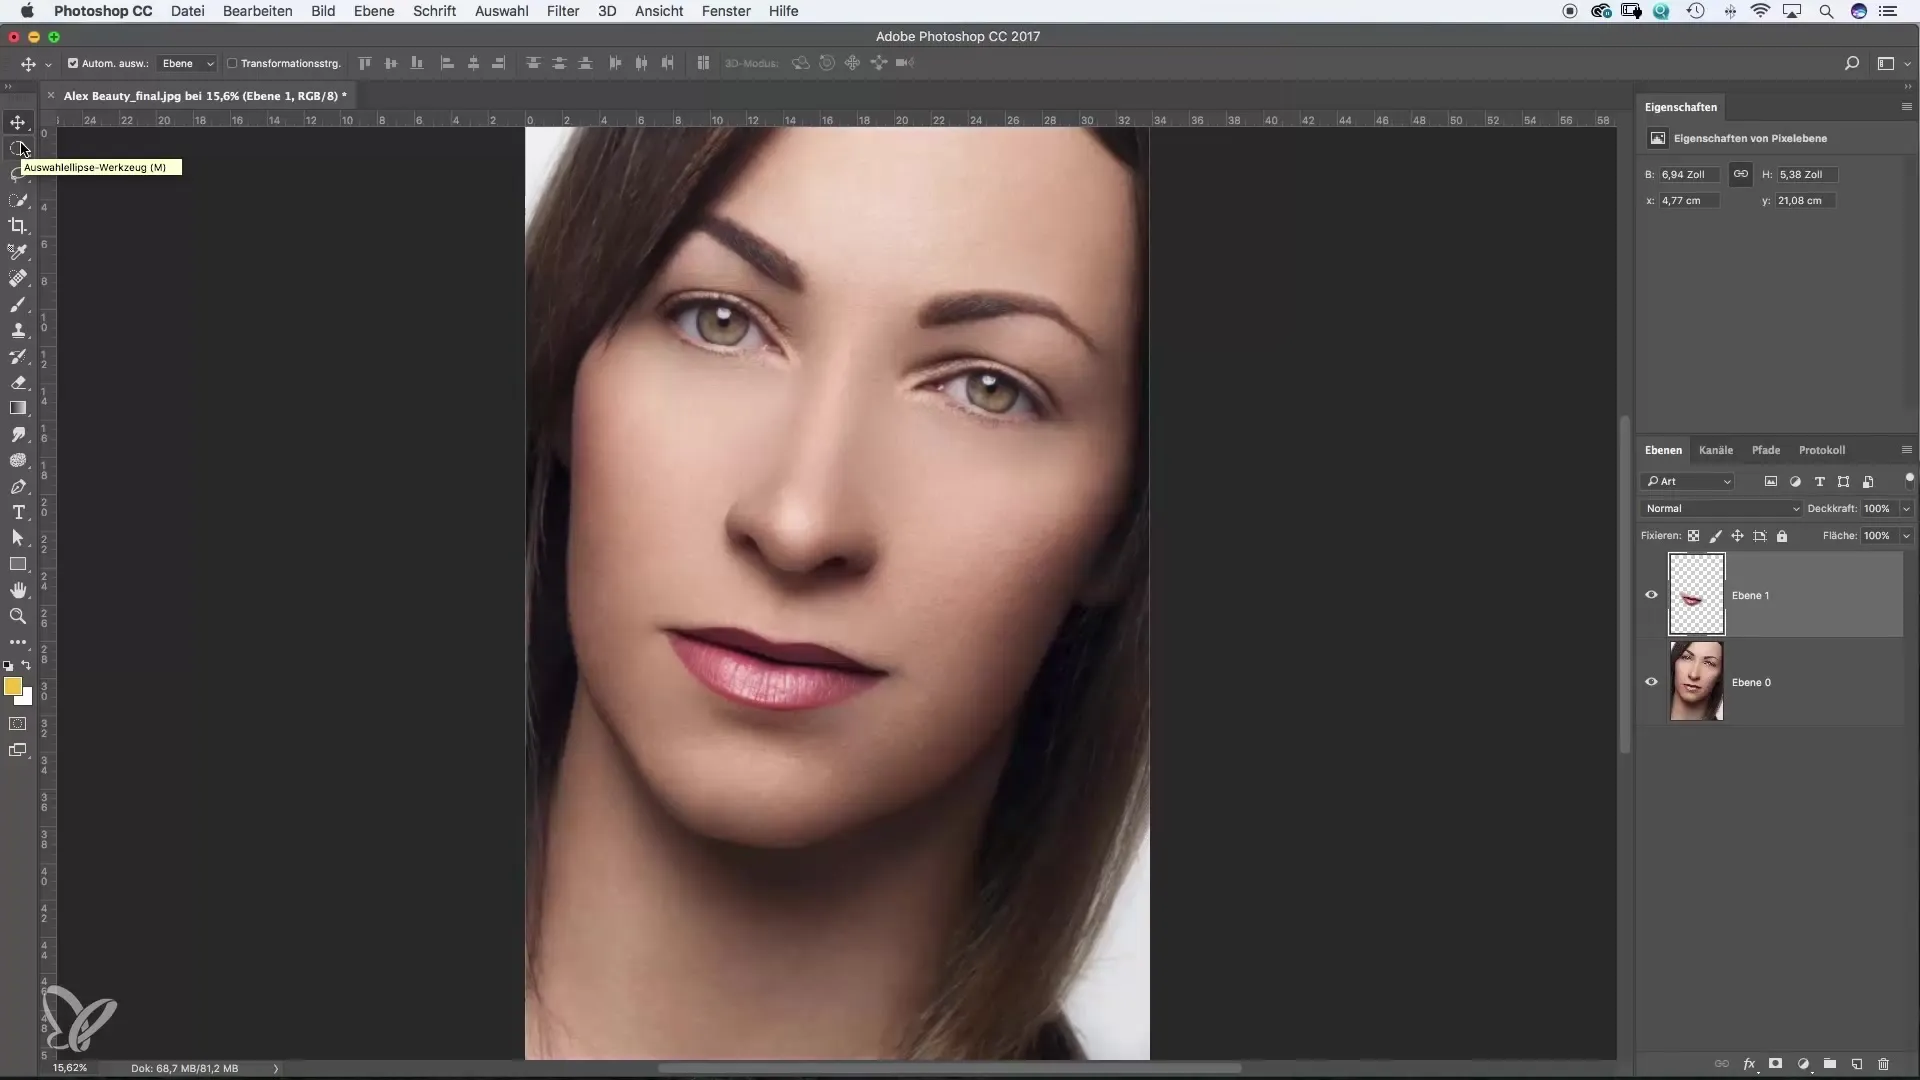1920x1080 pixels.
Task: Select the Brush tool
Action: tap(18, 304)
